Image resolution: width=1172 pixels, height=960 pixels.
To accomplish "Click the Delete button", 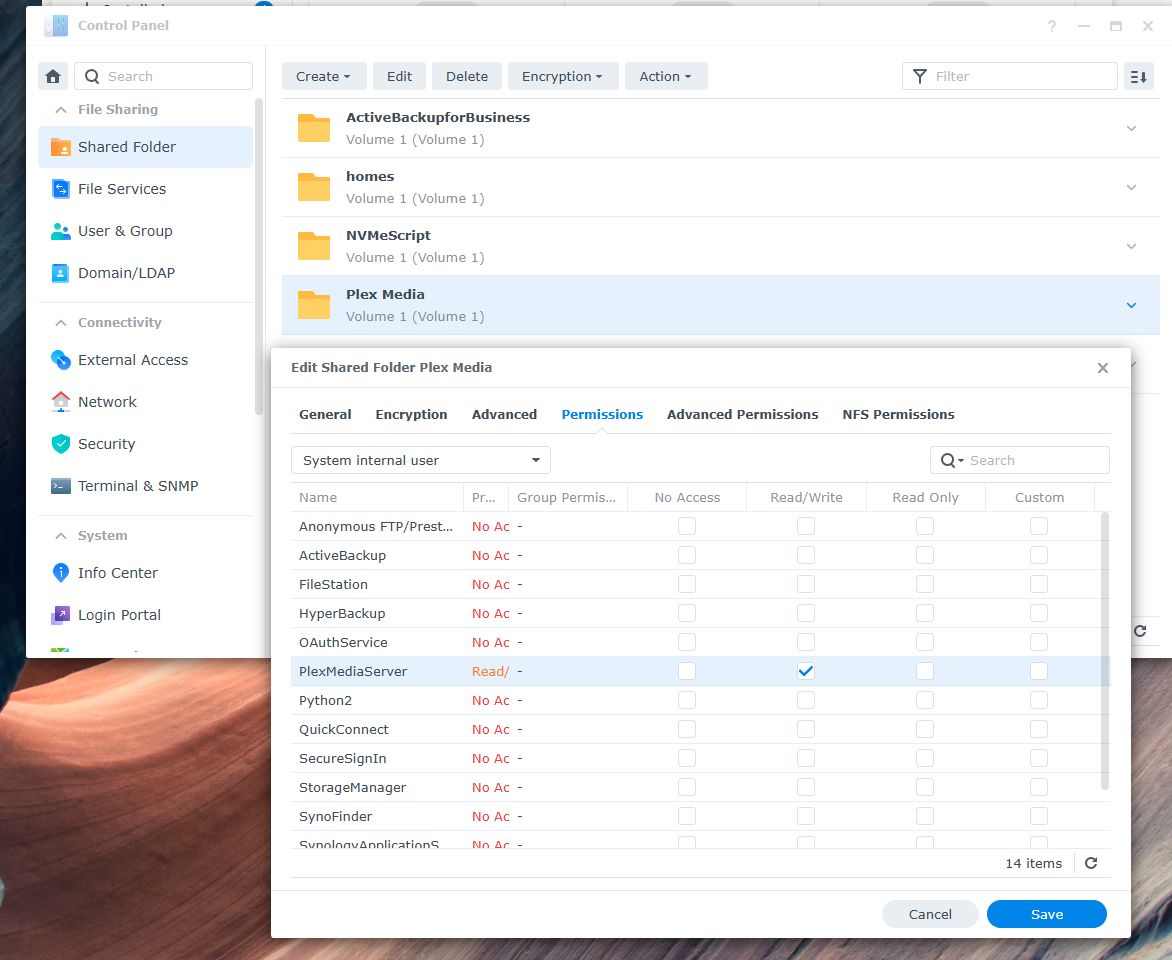I will point(466,76).
